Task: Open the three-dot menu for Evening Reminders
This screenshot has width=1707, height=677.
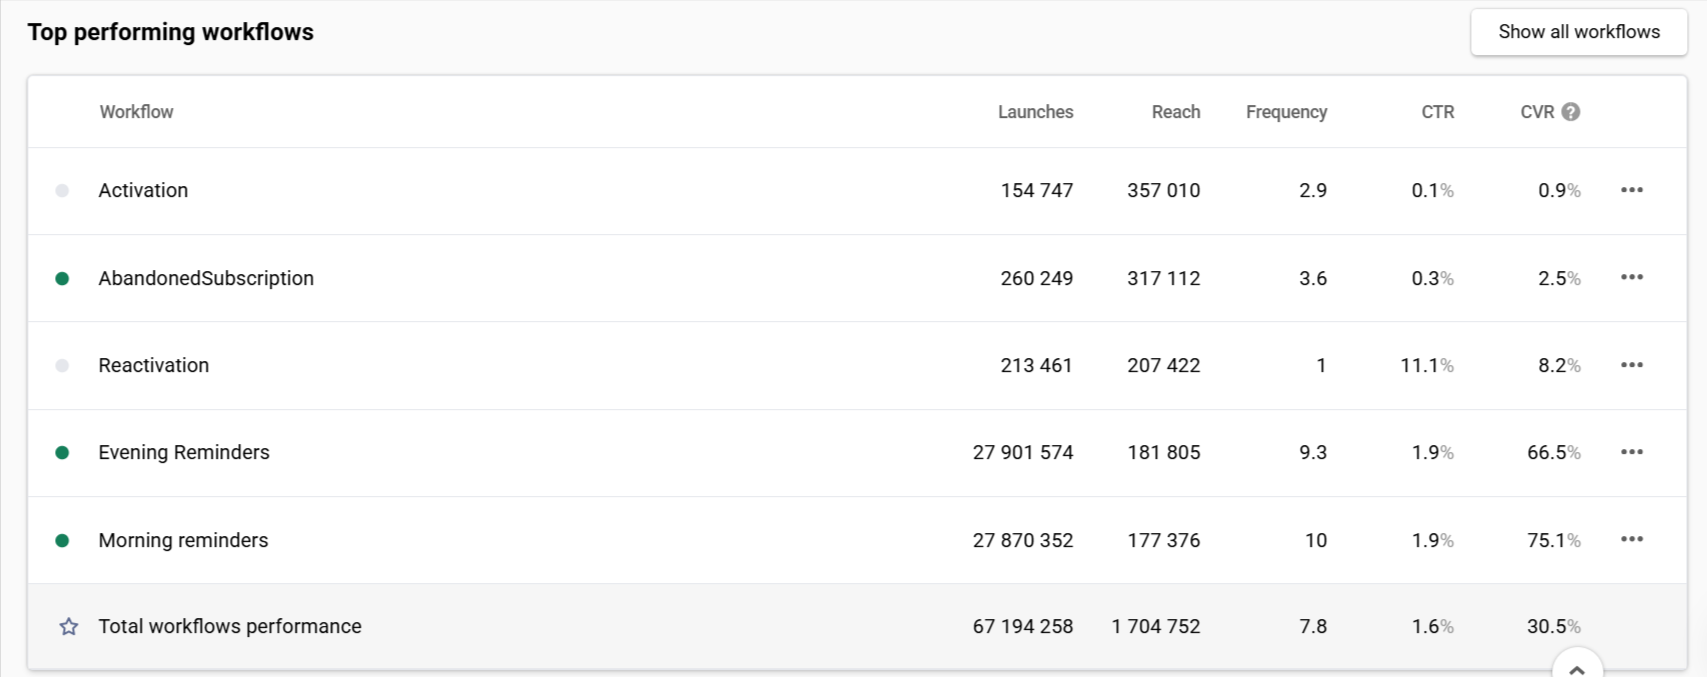Action: pyautogui.click(x=1632, y=452)
